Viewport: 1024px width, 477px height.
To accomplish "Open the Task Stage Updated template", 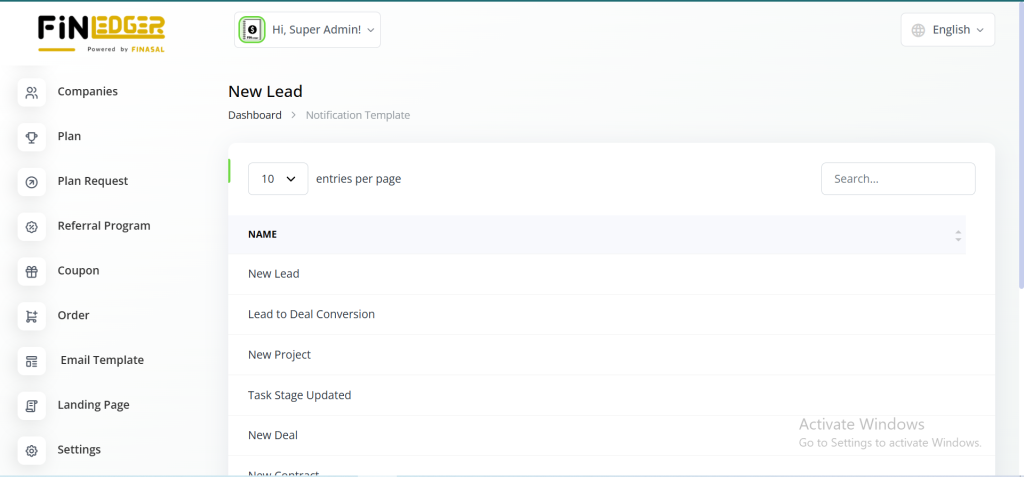I will (x=299, y=395).
